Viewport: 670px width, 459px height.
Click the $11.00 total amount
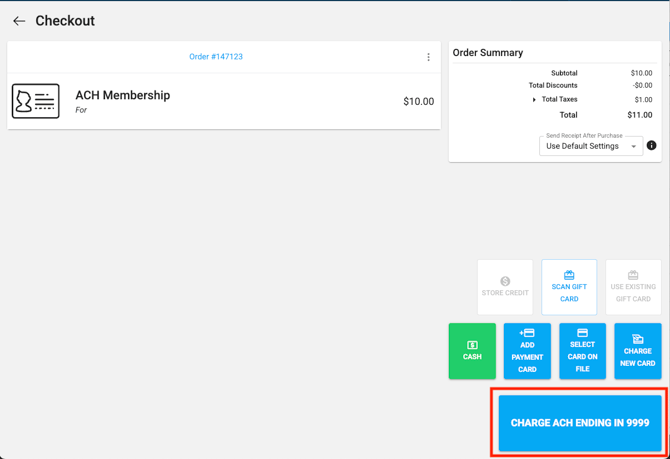click(640, 115)
